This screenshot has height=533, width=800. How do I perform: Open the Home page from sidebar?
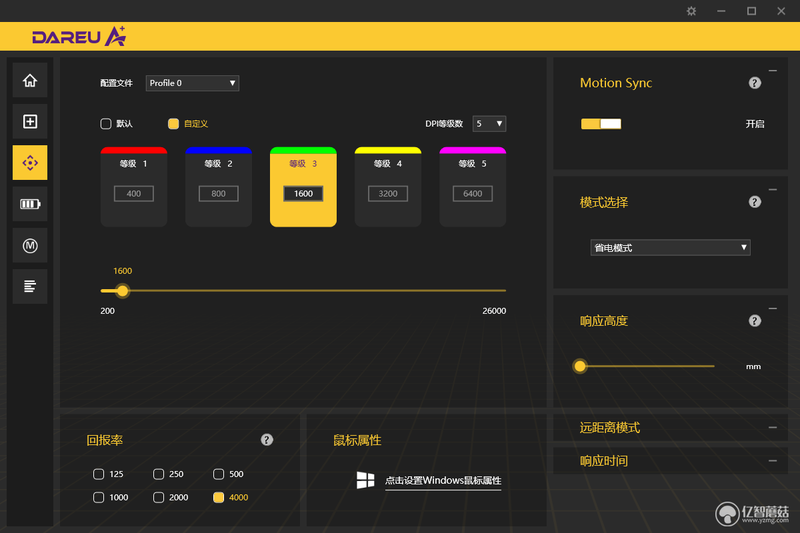30,80
